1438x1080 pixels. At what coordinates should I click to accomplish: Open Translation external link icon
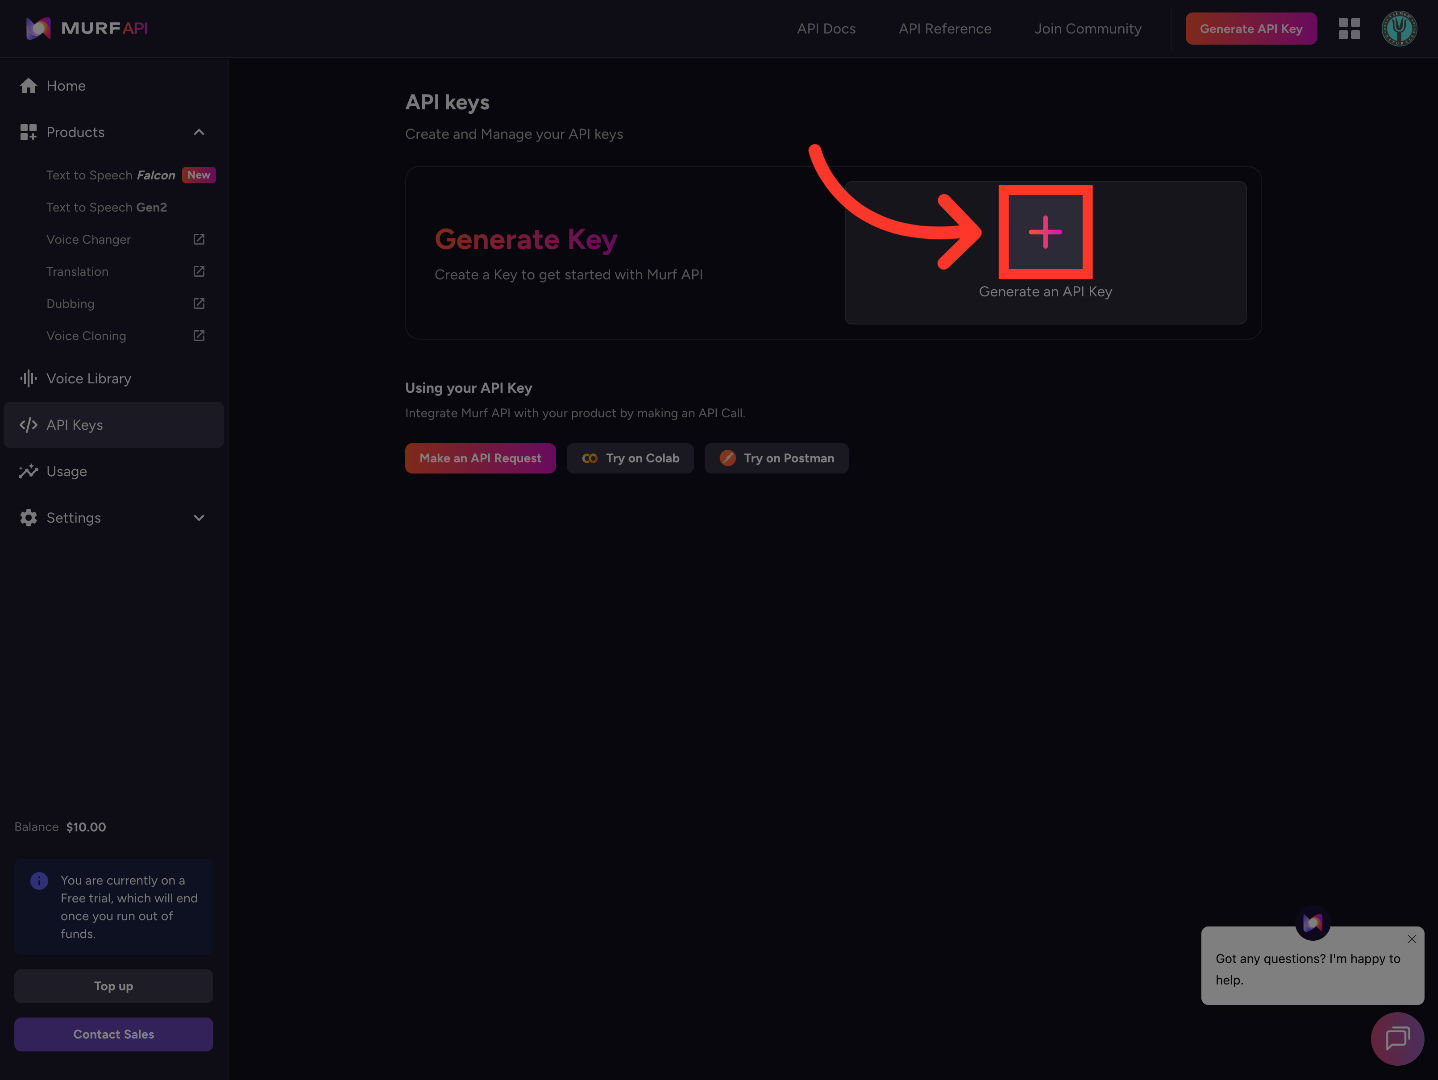[x=199, y=271]
